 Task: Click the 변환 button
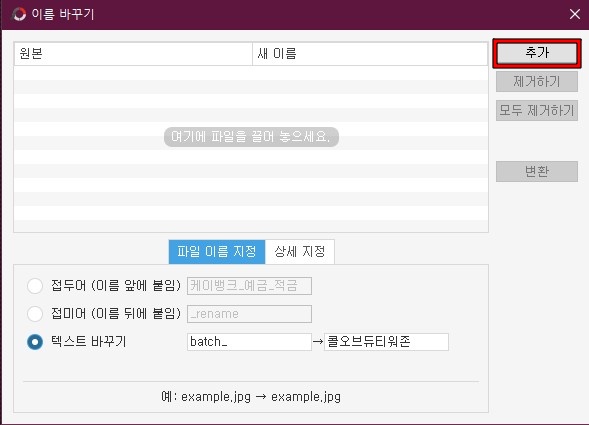click(537, 171)
